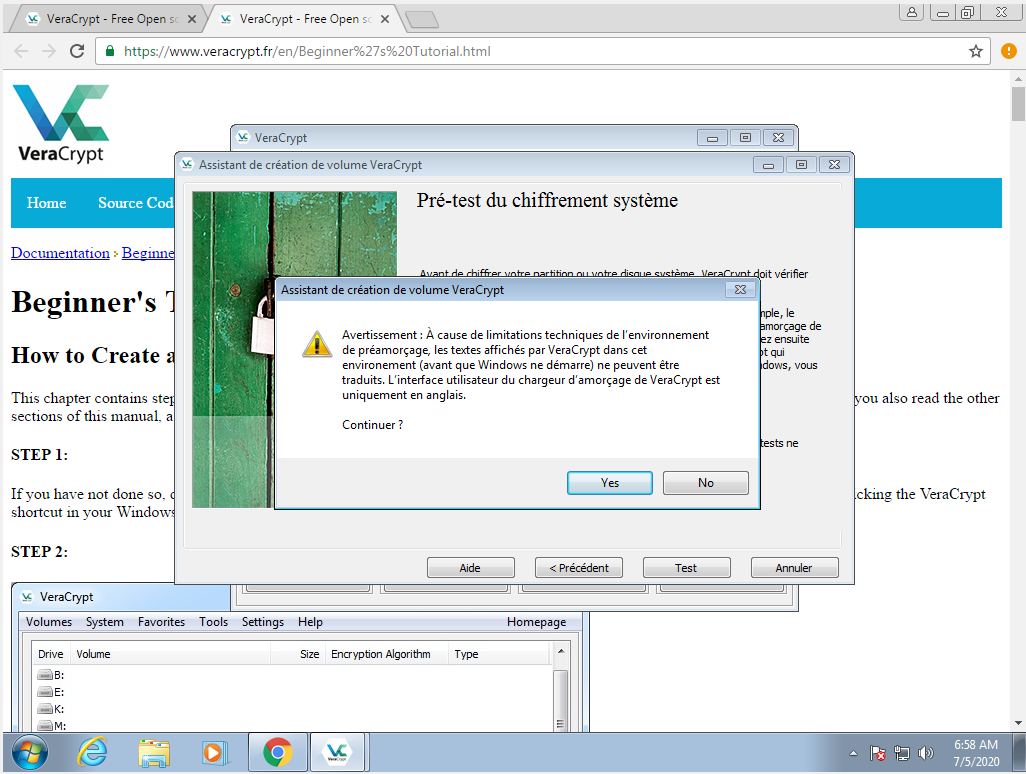Go back in the browser

point(21,51)
